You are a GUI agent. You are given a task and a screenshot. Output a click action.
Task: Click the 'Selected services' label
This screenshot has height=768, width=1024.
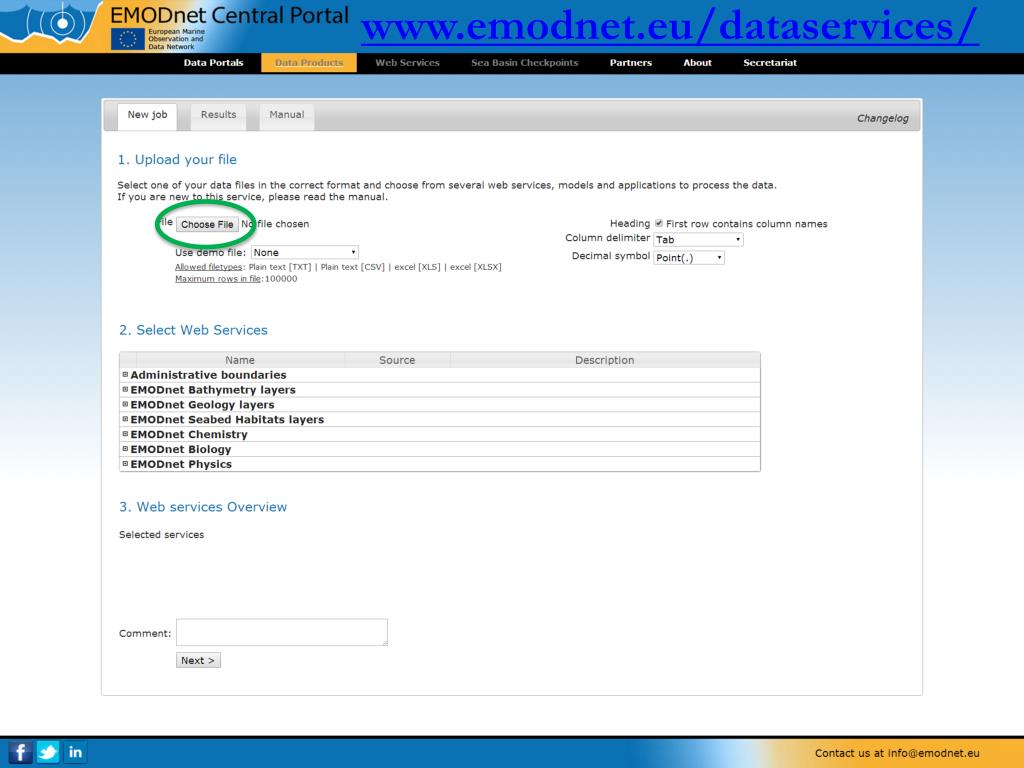[x=161, y=534]
